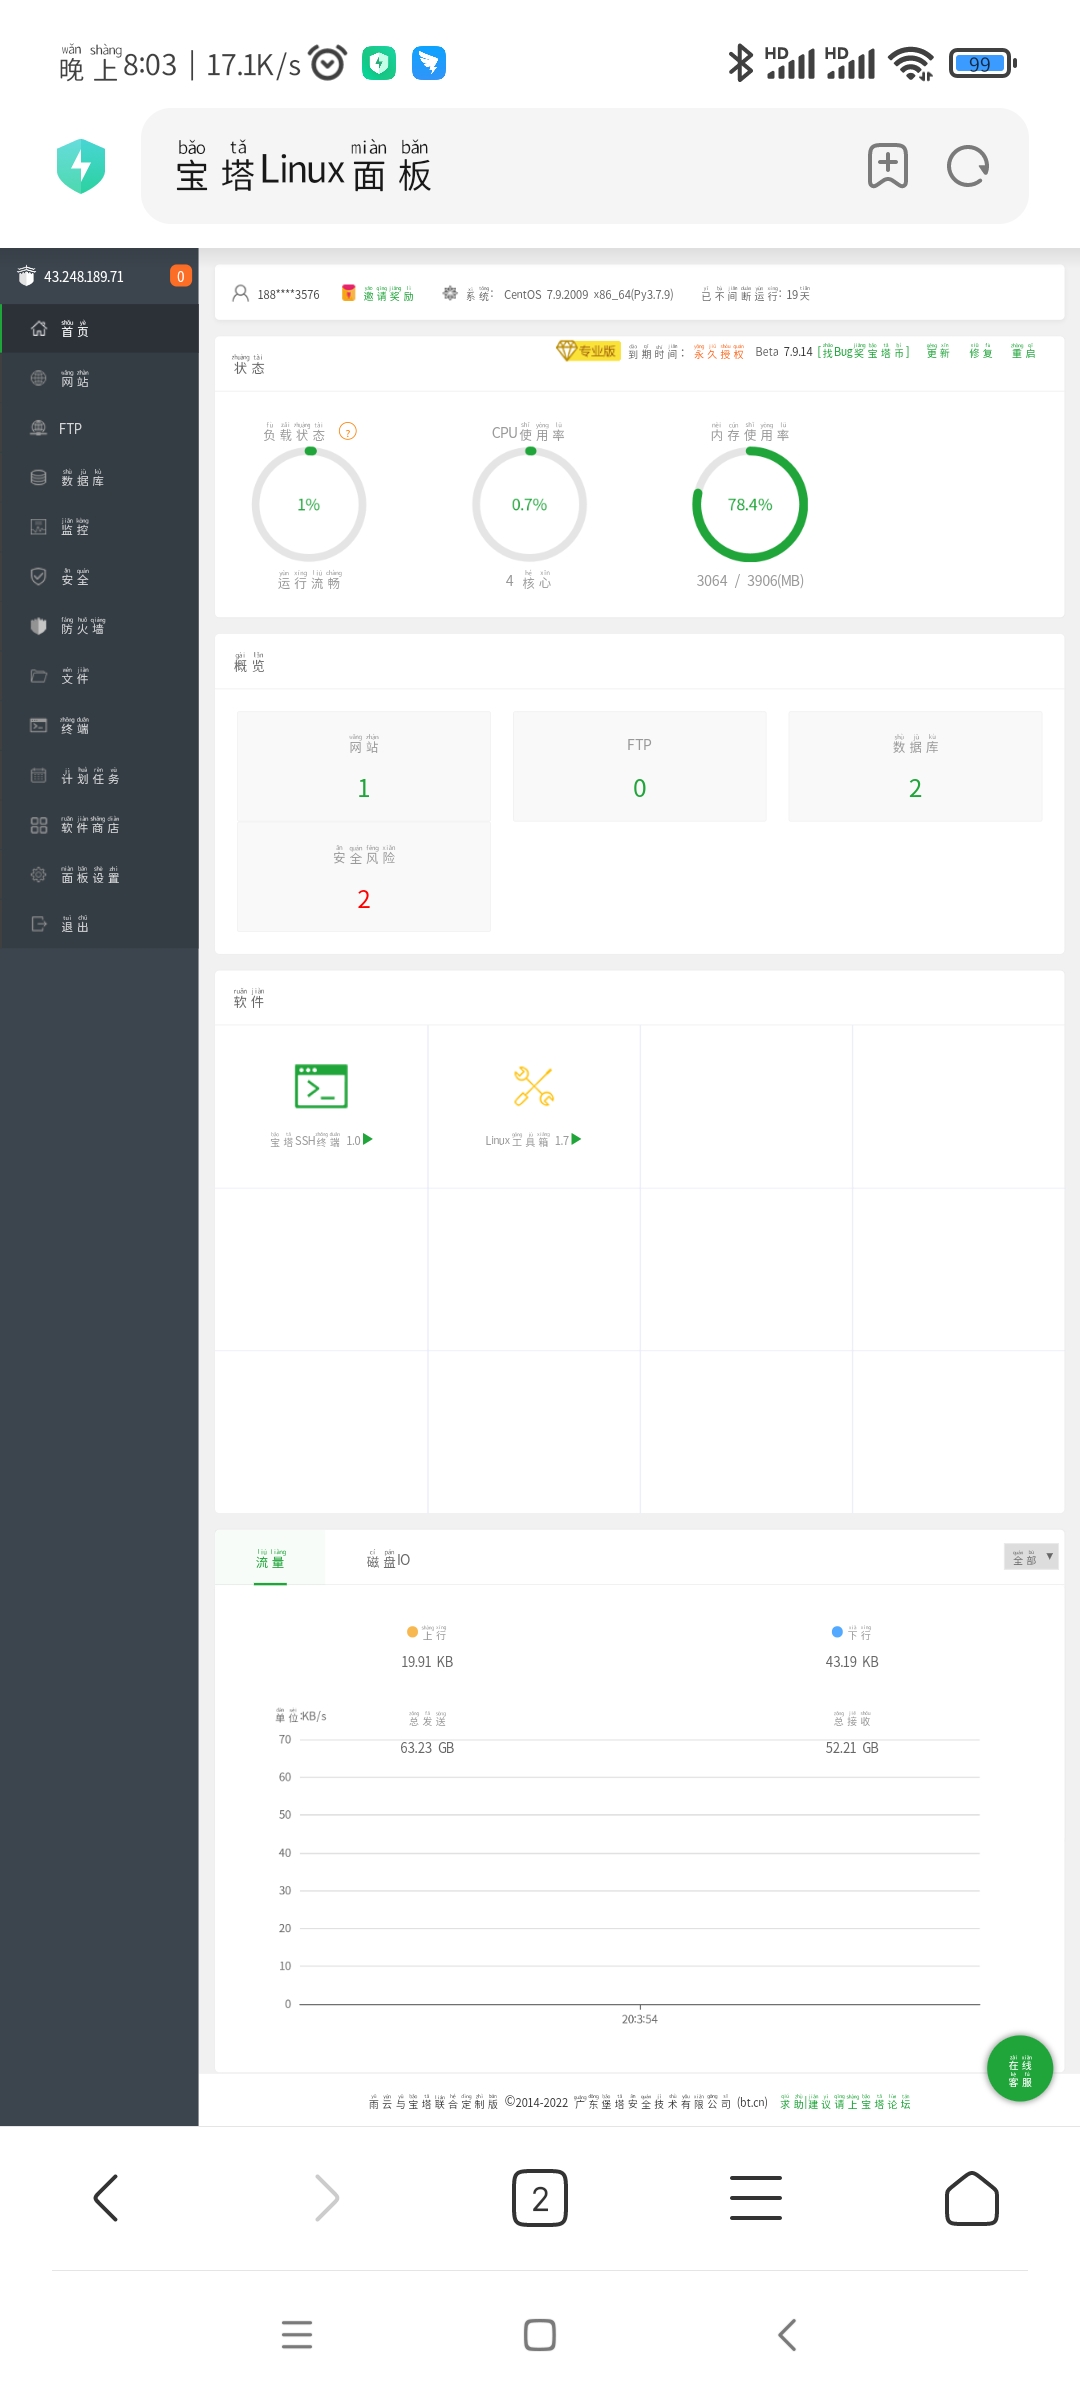Click the 面板设置 panel settings gear icon
This screenshot has width=1080, height=2400.
38,875
